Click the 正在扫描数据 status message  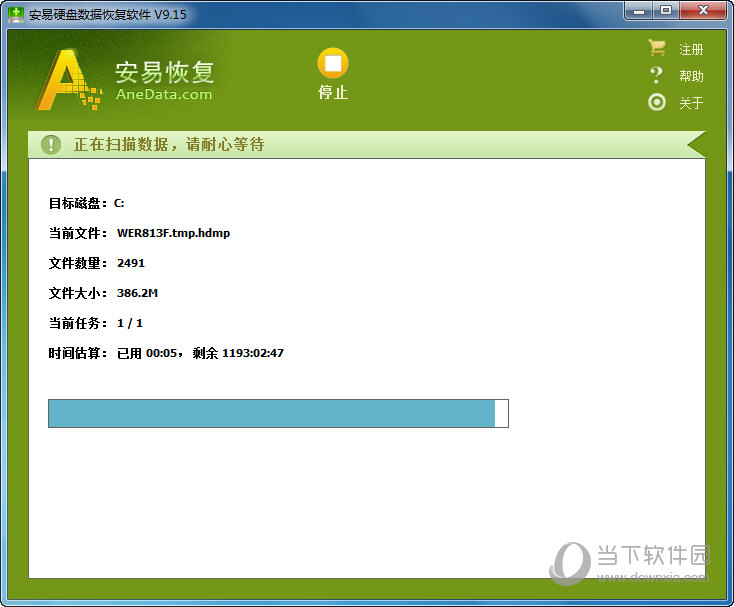point(169,144)
